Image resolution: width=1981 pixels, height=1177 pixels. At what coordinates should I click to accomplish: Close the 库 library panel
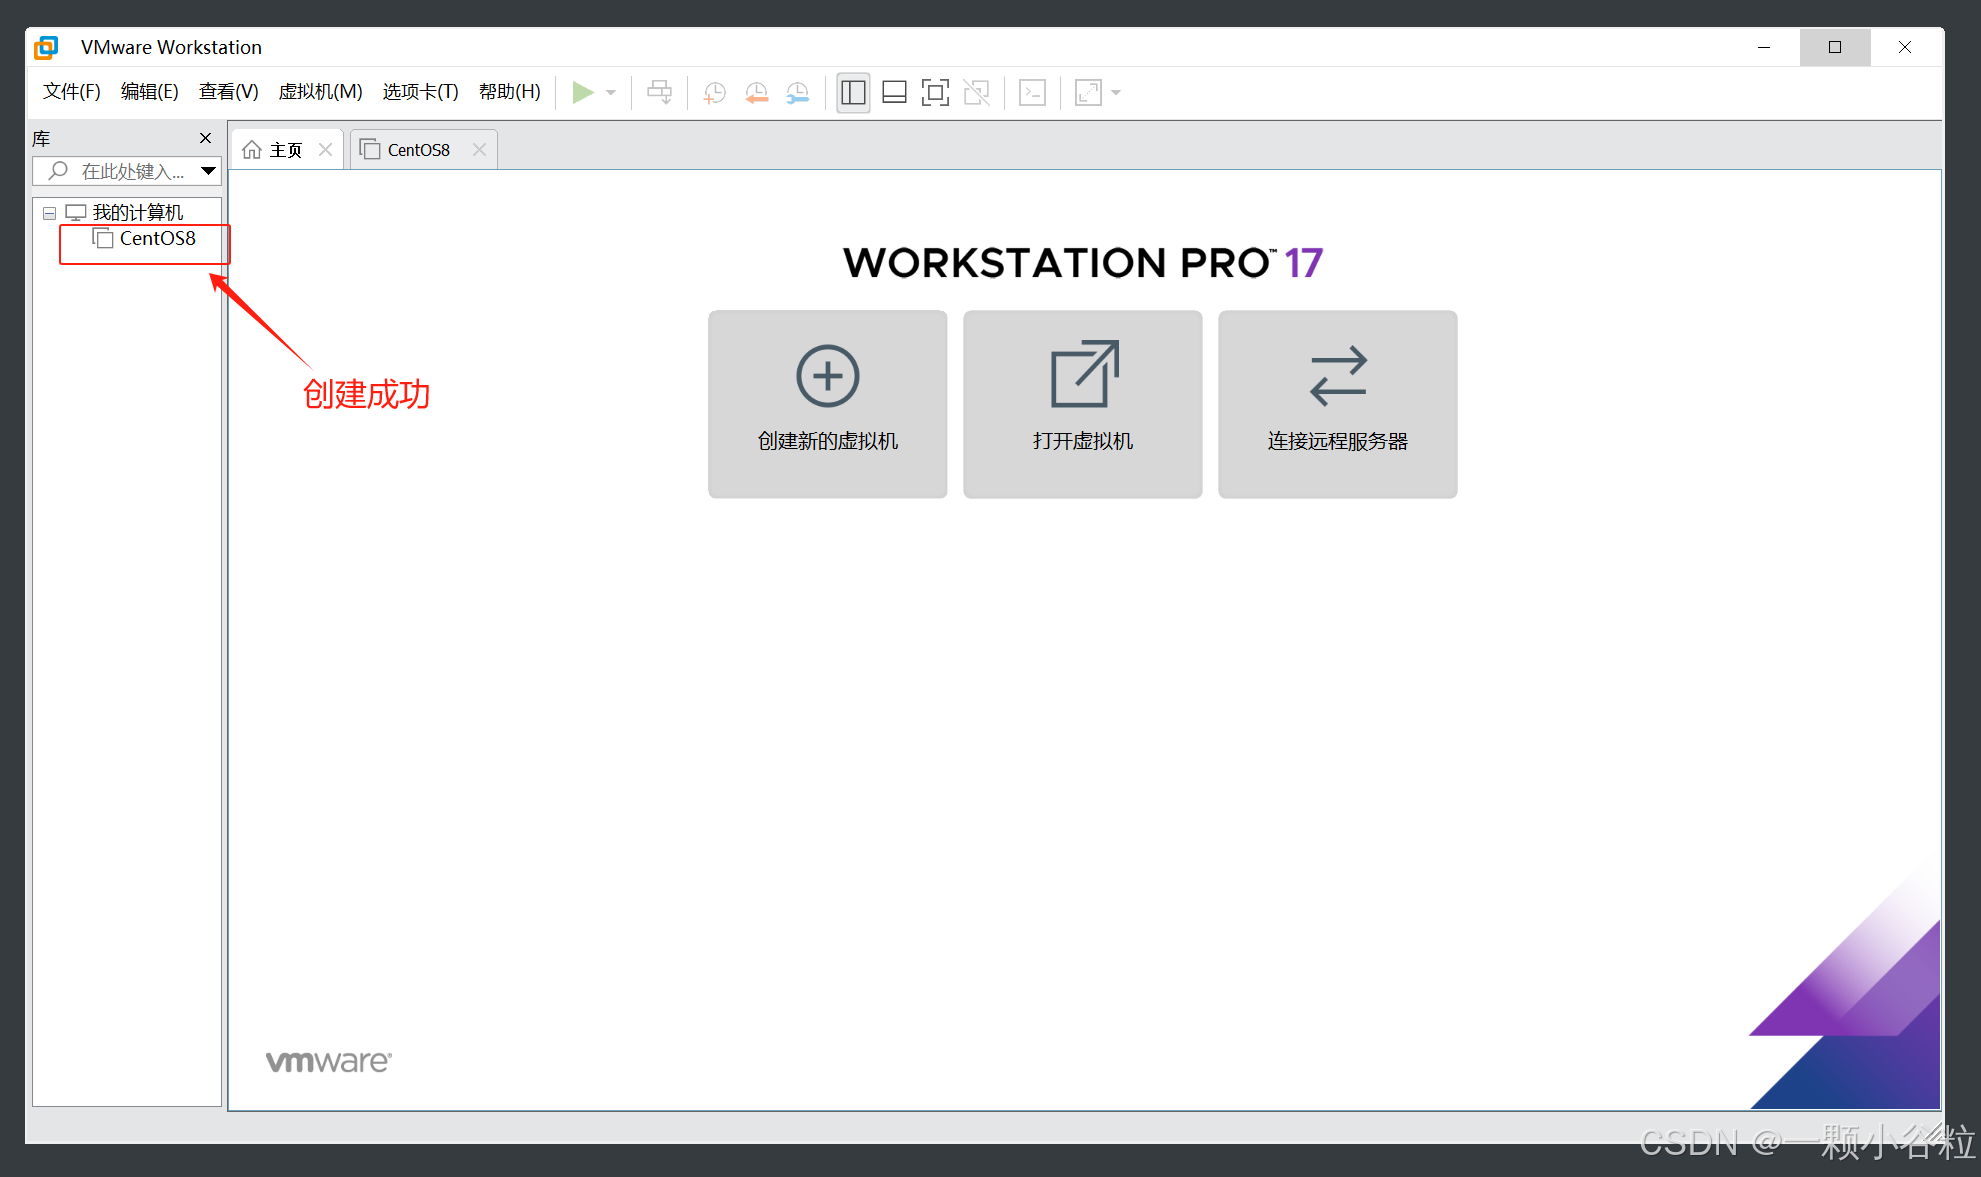tap(206, 138)
